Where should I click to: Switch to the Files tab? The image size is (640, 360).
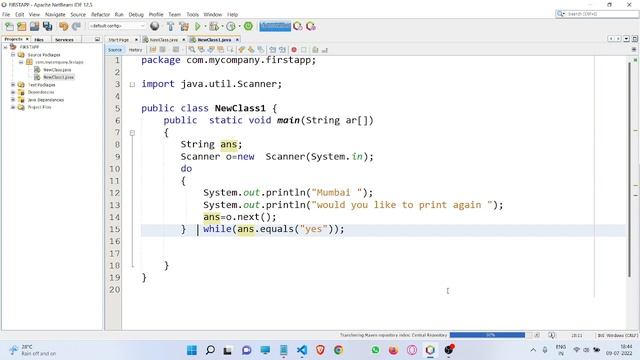click(39, 40)
